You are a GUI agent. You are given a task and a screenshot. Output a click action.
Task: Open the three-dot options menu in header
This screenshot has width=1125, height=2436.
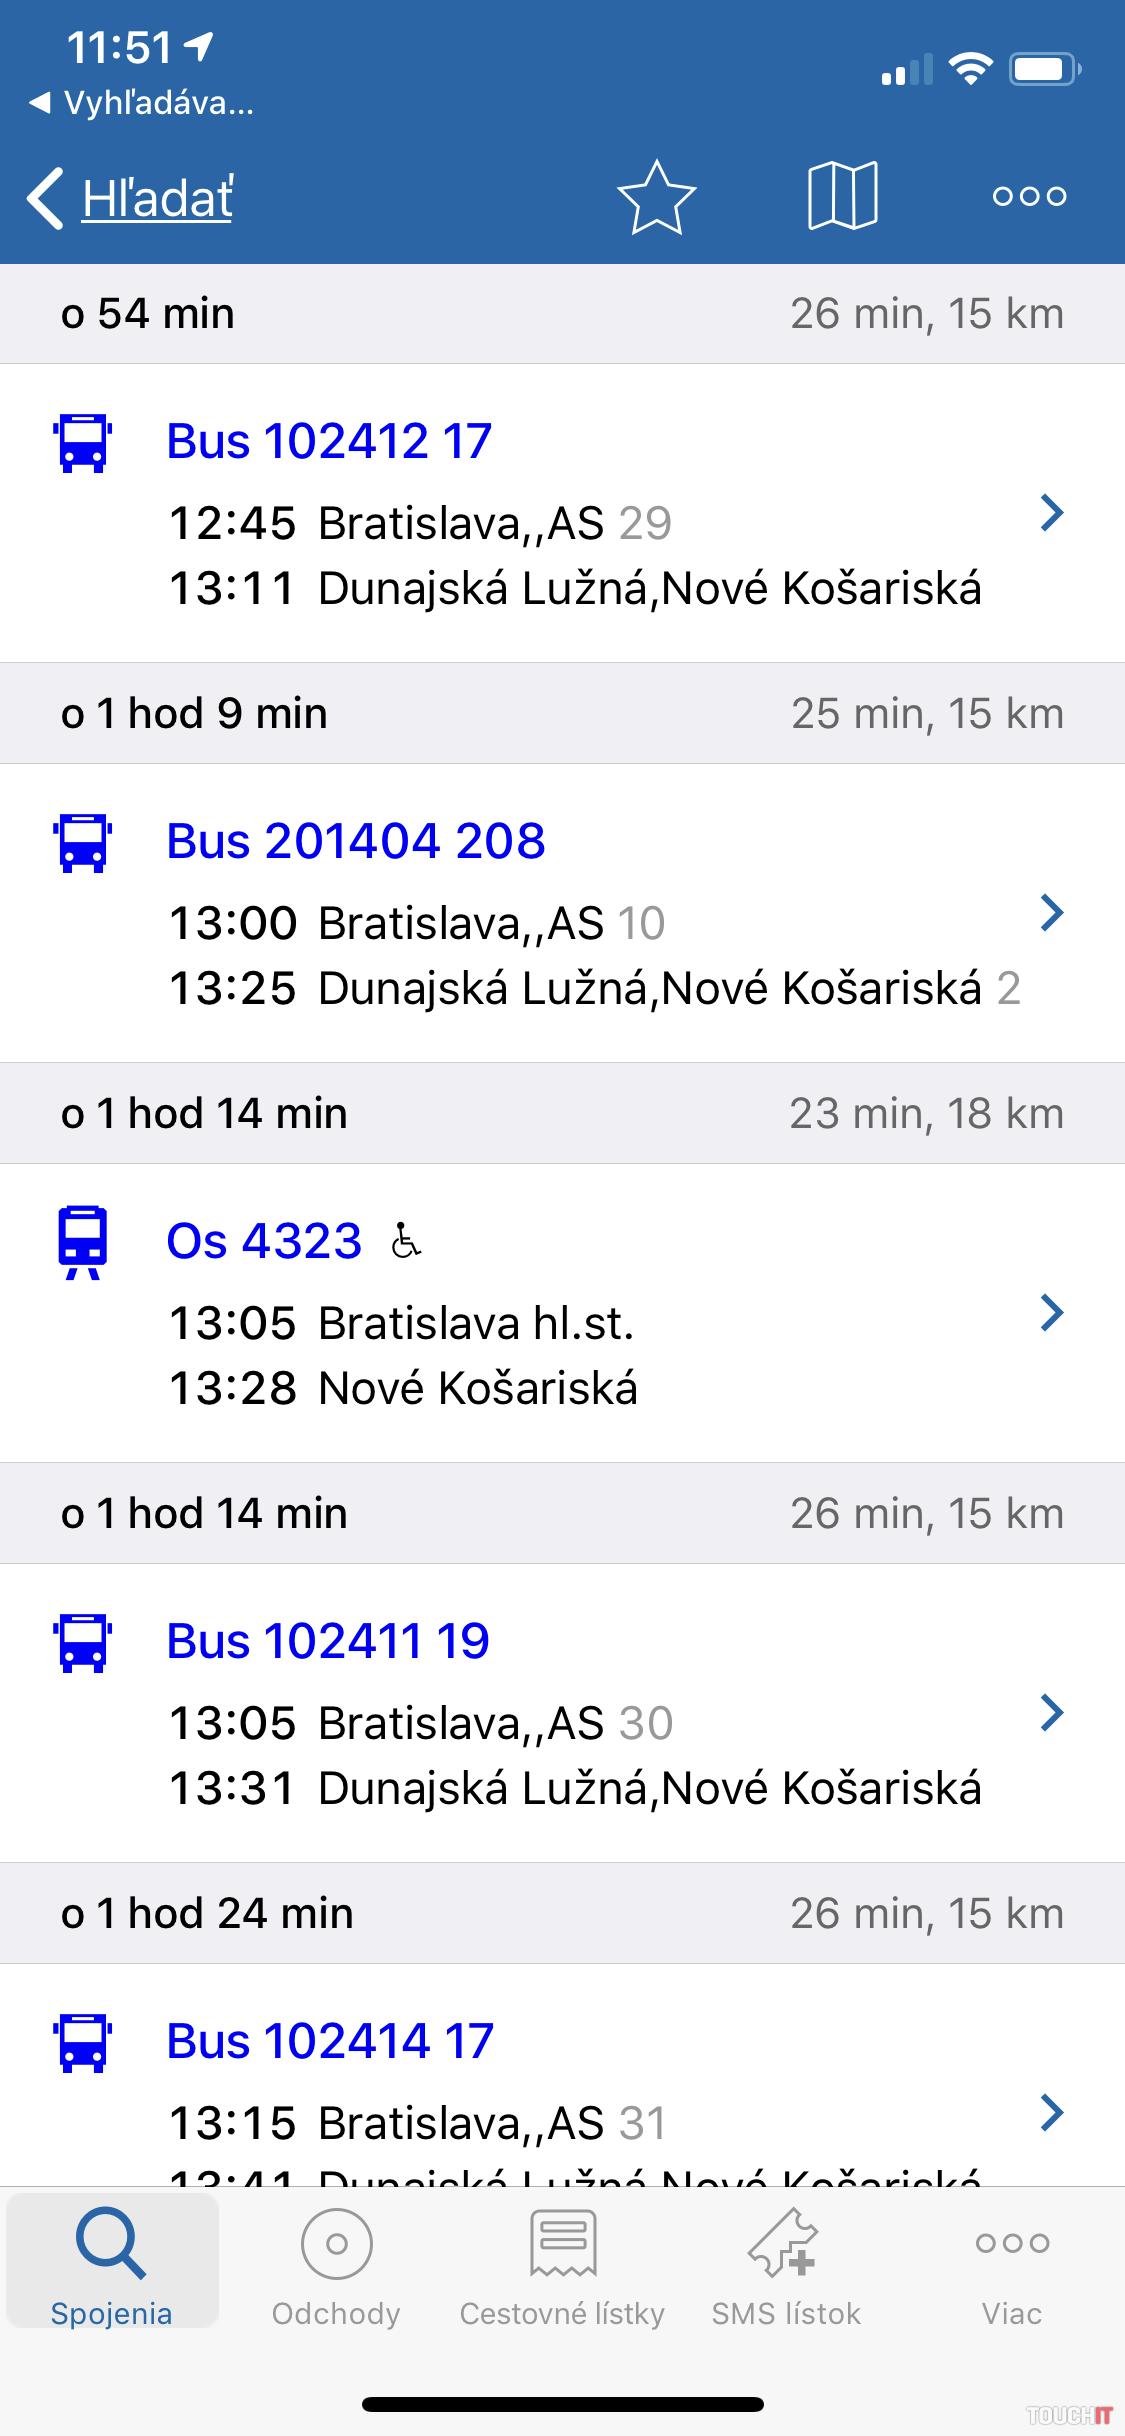[1029, 196]
